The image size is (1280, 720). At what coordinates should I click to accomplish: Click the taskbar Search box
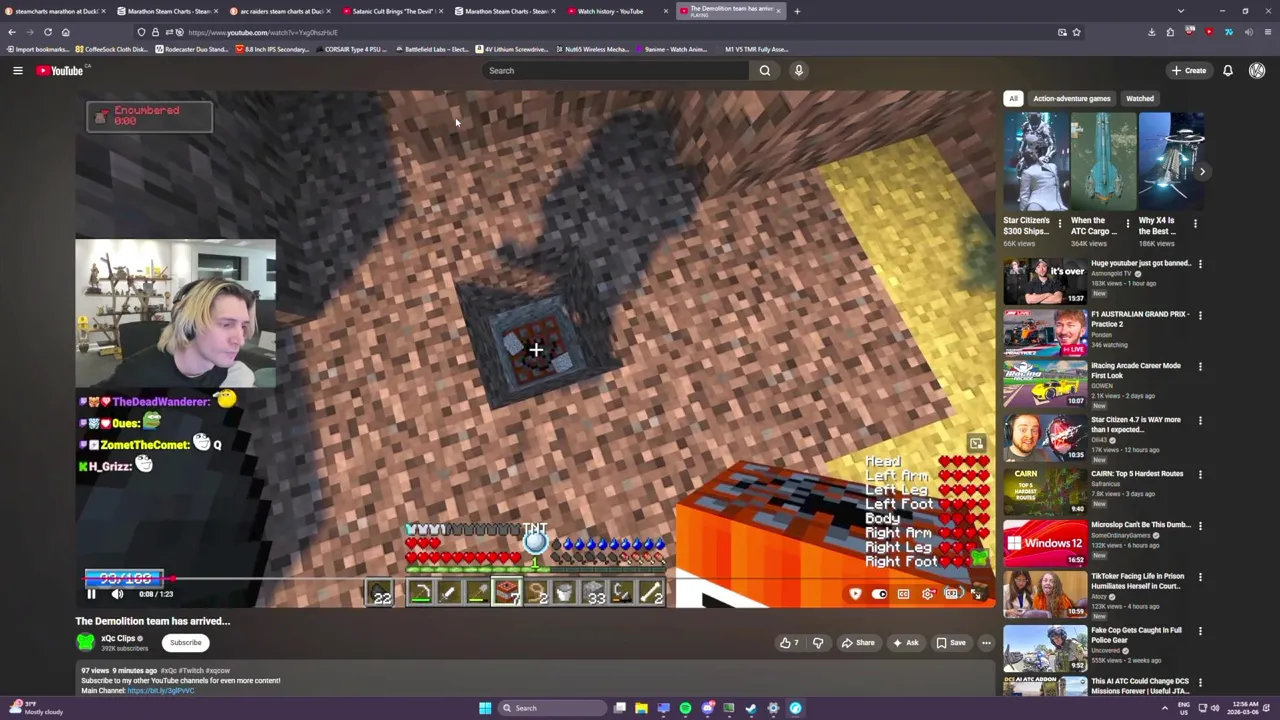[x=553, y=708]
